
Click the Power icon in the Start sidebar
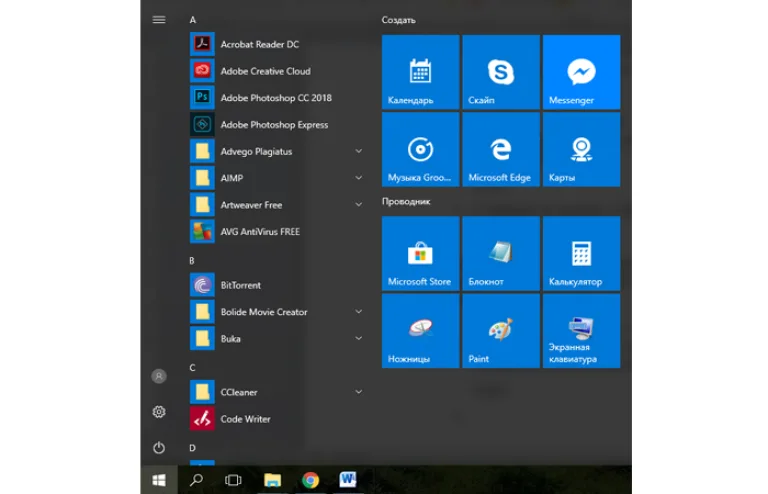pyautogui.click(x=159, y=447)
